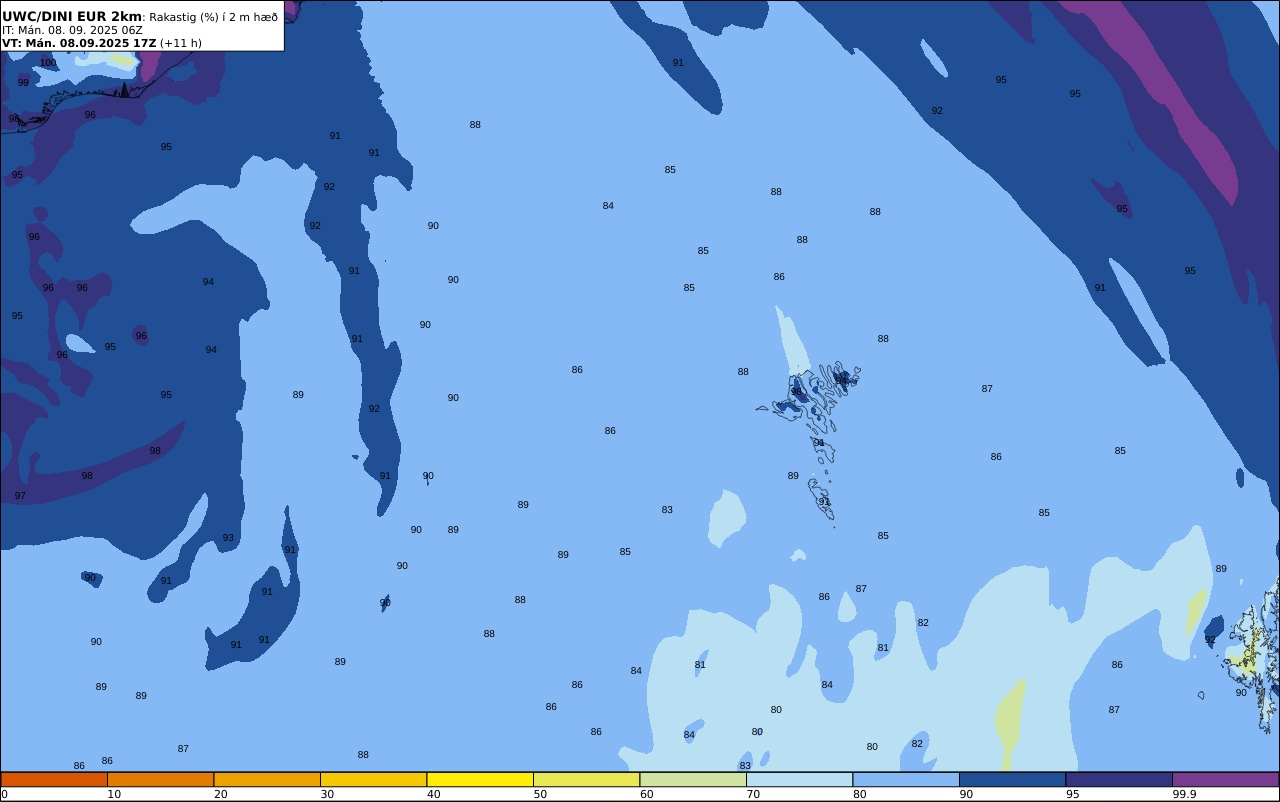Screen dimensions: 1280x802
Task: Click the purple legend swatch above 99.9
Action: point(1225,779)
